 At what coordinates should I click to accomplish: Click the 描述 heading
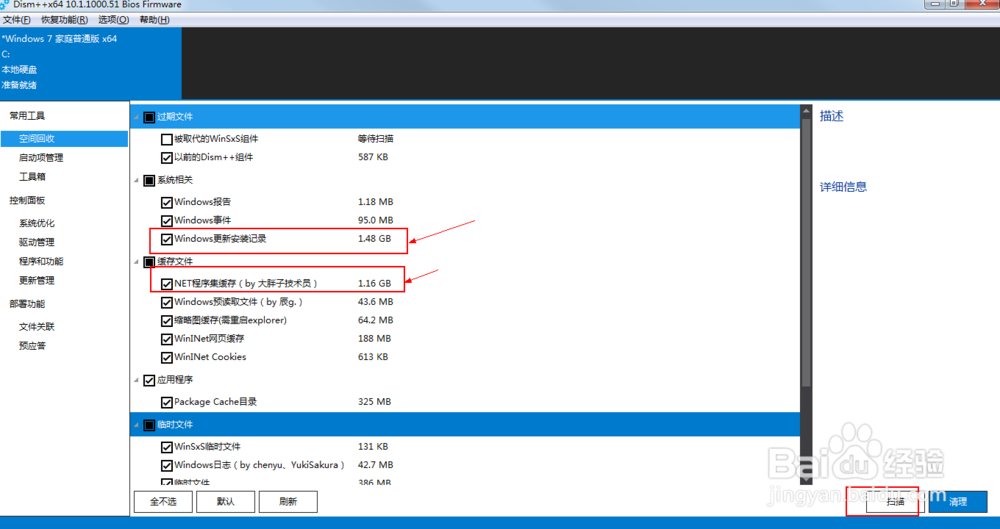(832, 116)
